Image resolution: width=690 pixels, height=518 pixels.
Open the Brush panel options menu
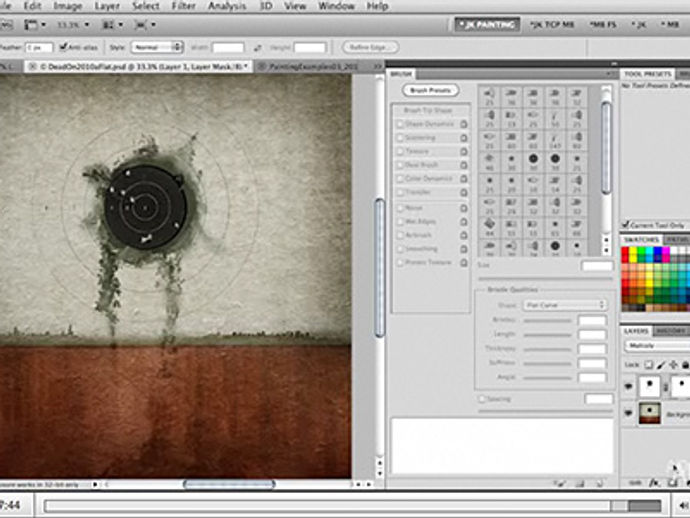(609, 74)
